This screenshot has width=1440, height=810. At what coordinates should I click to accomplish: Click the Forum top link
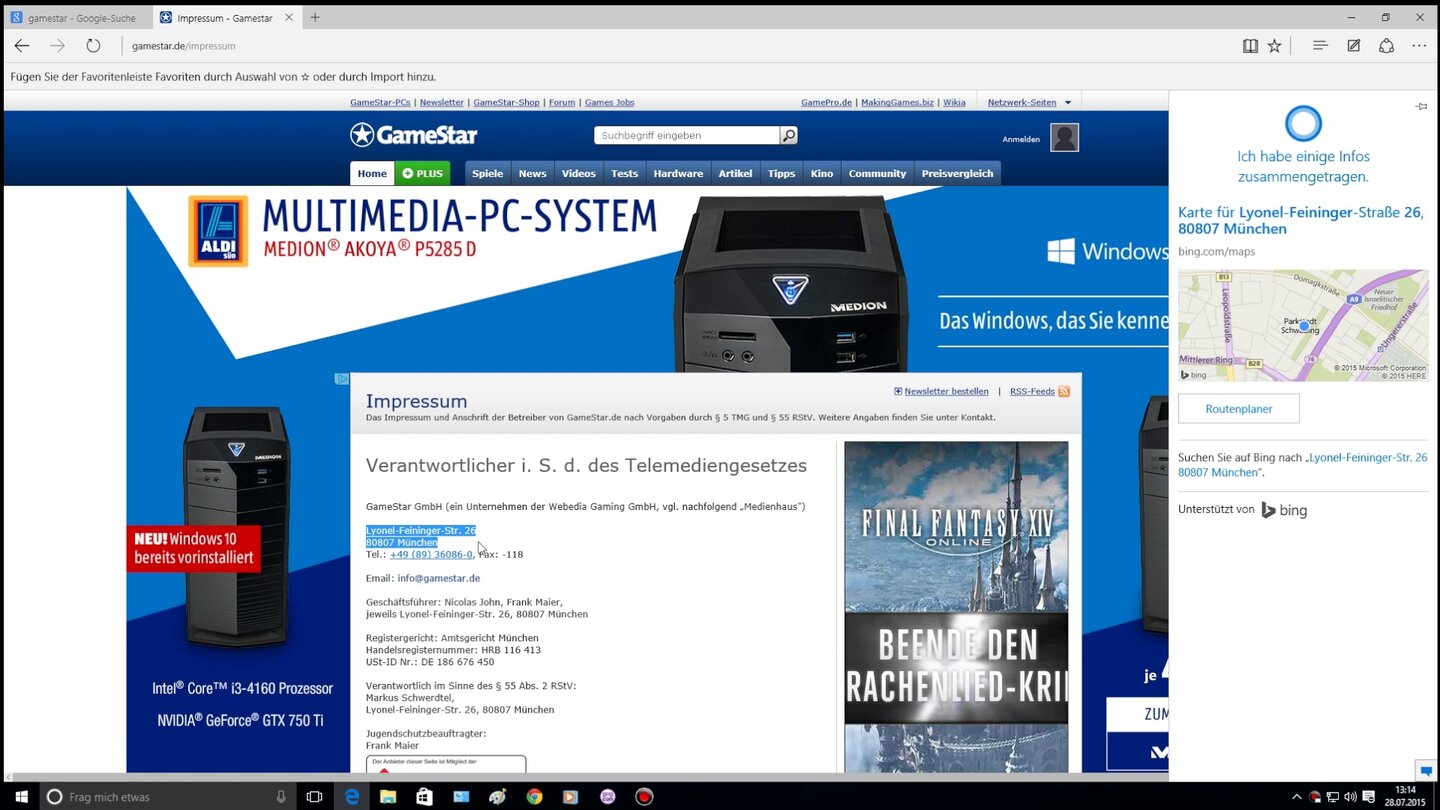click(562, 102)
